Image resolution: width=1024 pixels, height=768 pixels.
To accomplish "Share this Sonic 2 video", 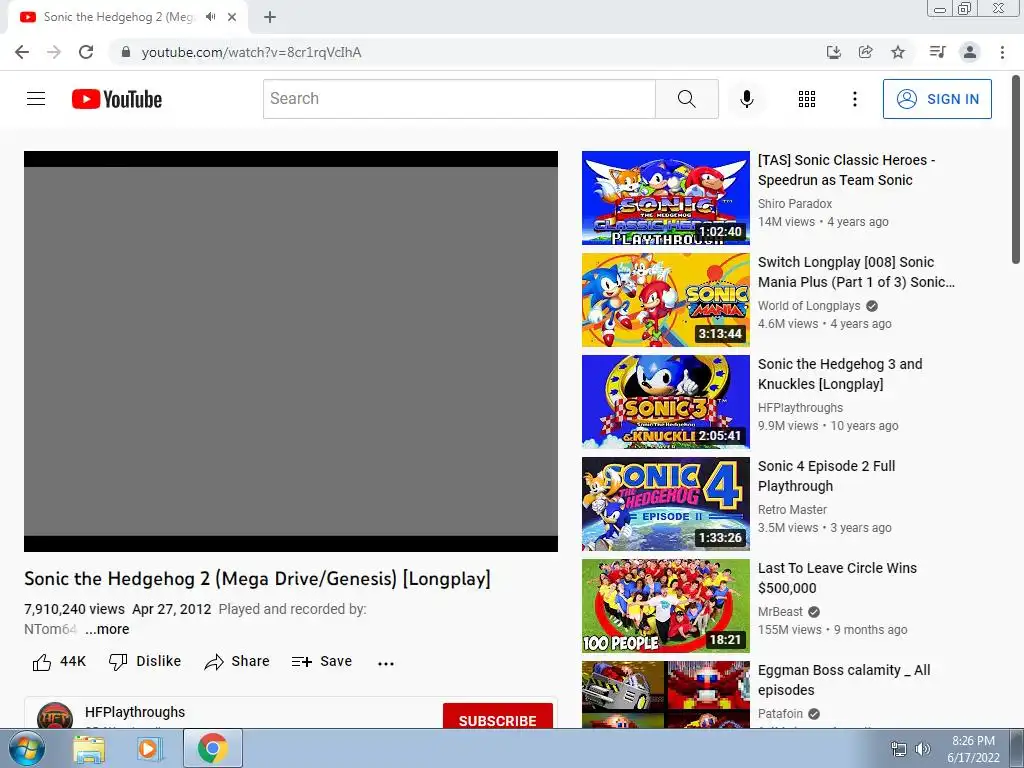I will click(x=236, y=662).
